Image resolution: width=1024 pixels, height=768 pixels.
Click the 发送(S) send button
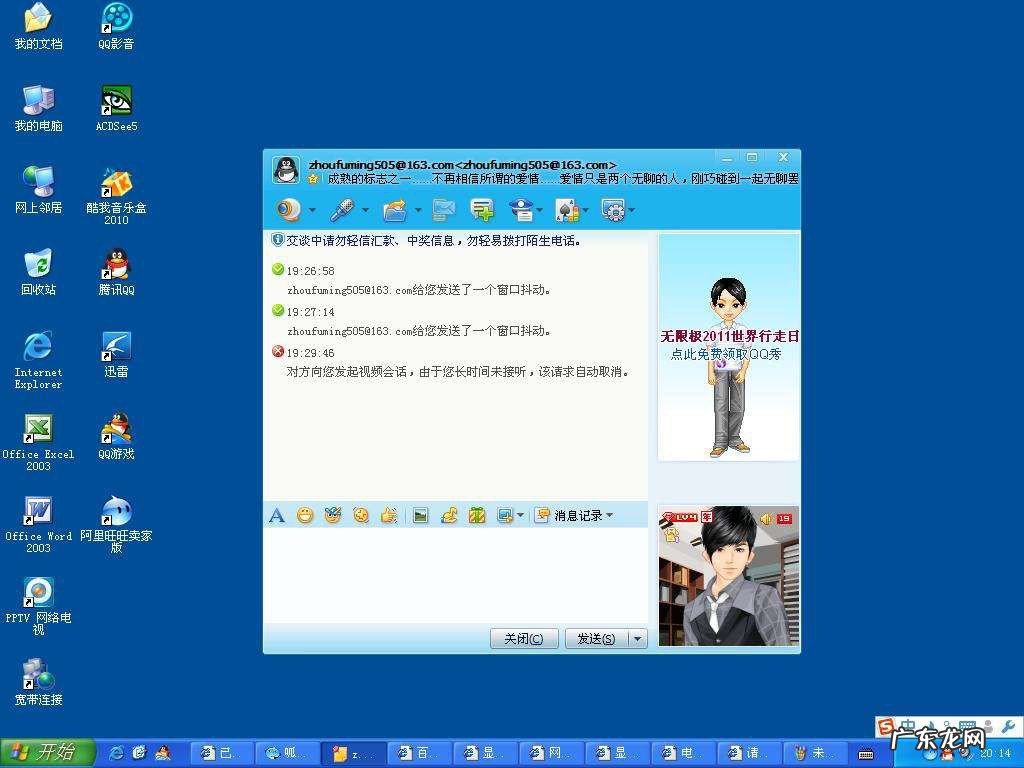click(x=597, y=638)
